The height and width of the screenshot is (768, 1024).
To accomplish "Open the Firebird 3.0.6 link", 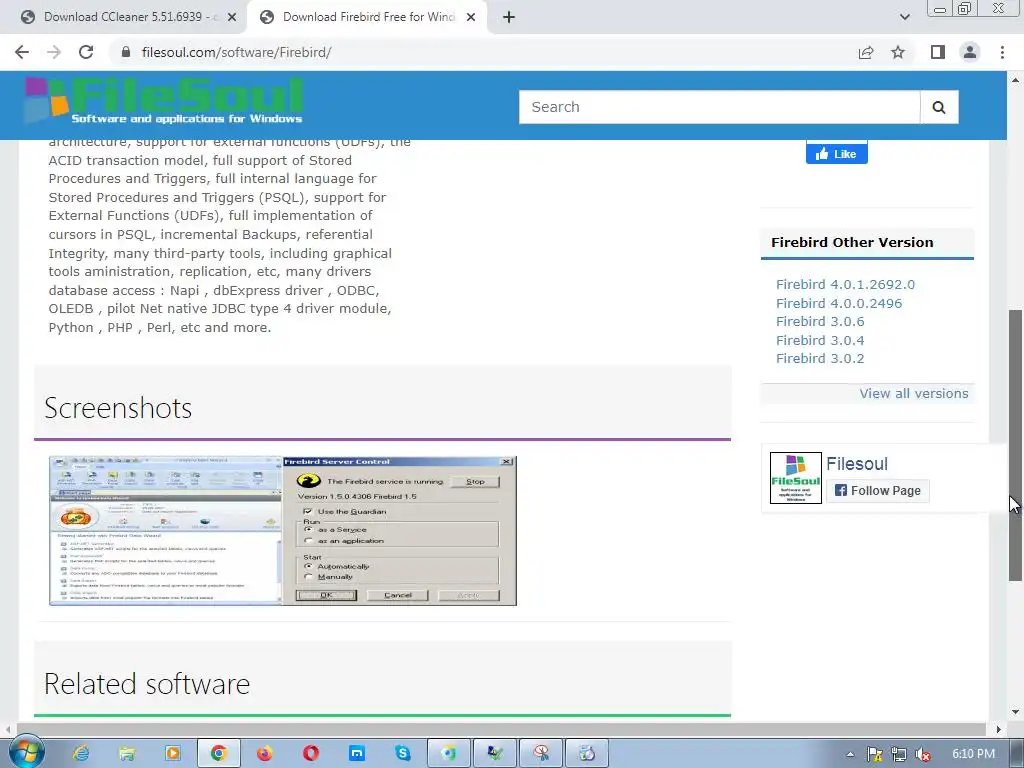I will tap(820, 322).
